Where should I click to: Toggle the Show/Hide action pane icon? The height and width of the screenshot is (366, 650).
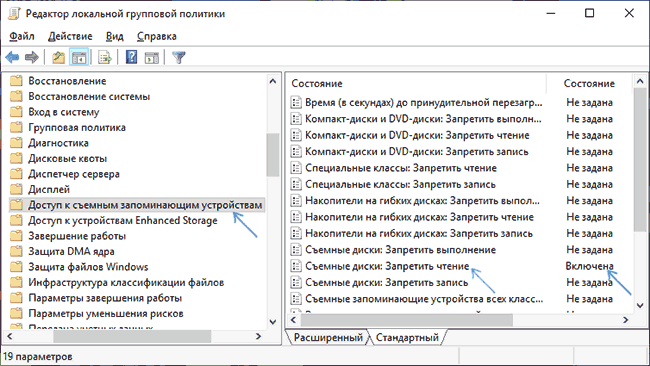pyautogui.click(x=151, y=57)
